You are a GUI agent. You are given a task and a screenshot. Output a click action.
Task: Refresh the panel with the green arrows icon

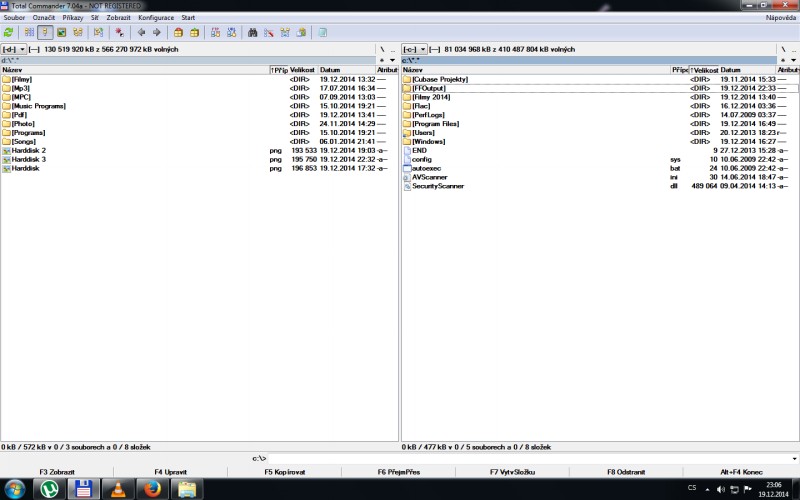tap(8, 33)
